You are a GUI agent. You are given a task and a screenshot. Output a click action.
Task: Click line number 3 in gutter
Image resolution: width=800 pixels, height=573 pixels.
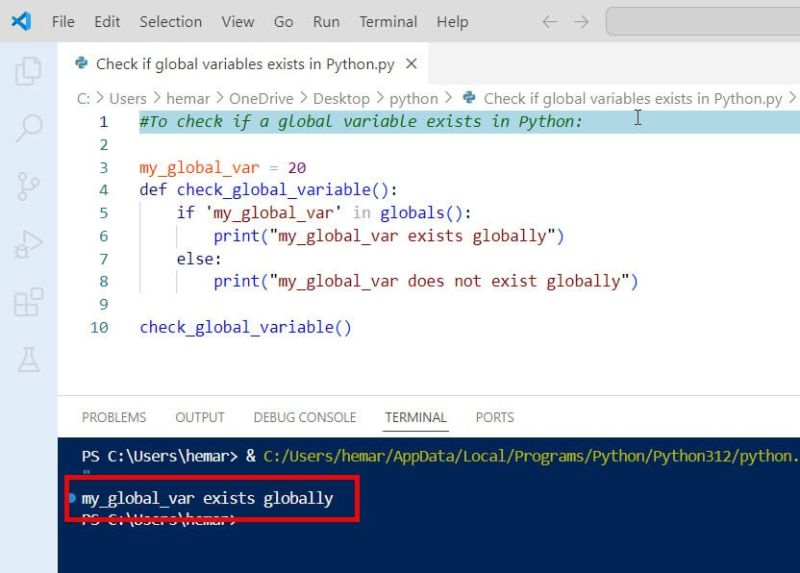tap(104, 168)
